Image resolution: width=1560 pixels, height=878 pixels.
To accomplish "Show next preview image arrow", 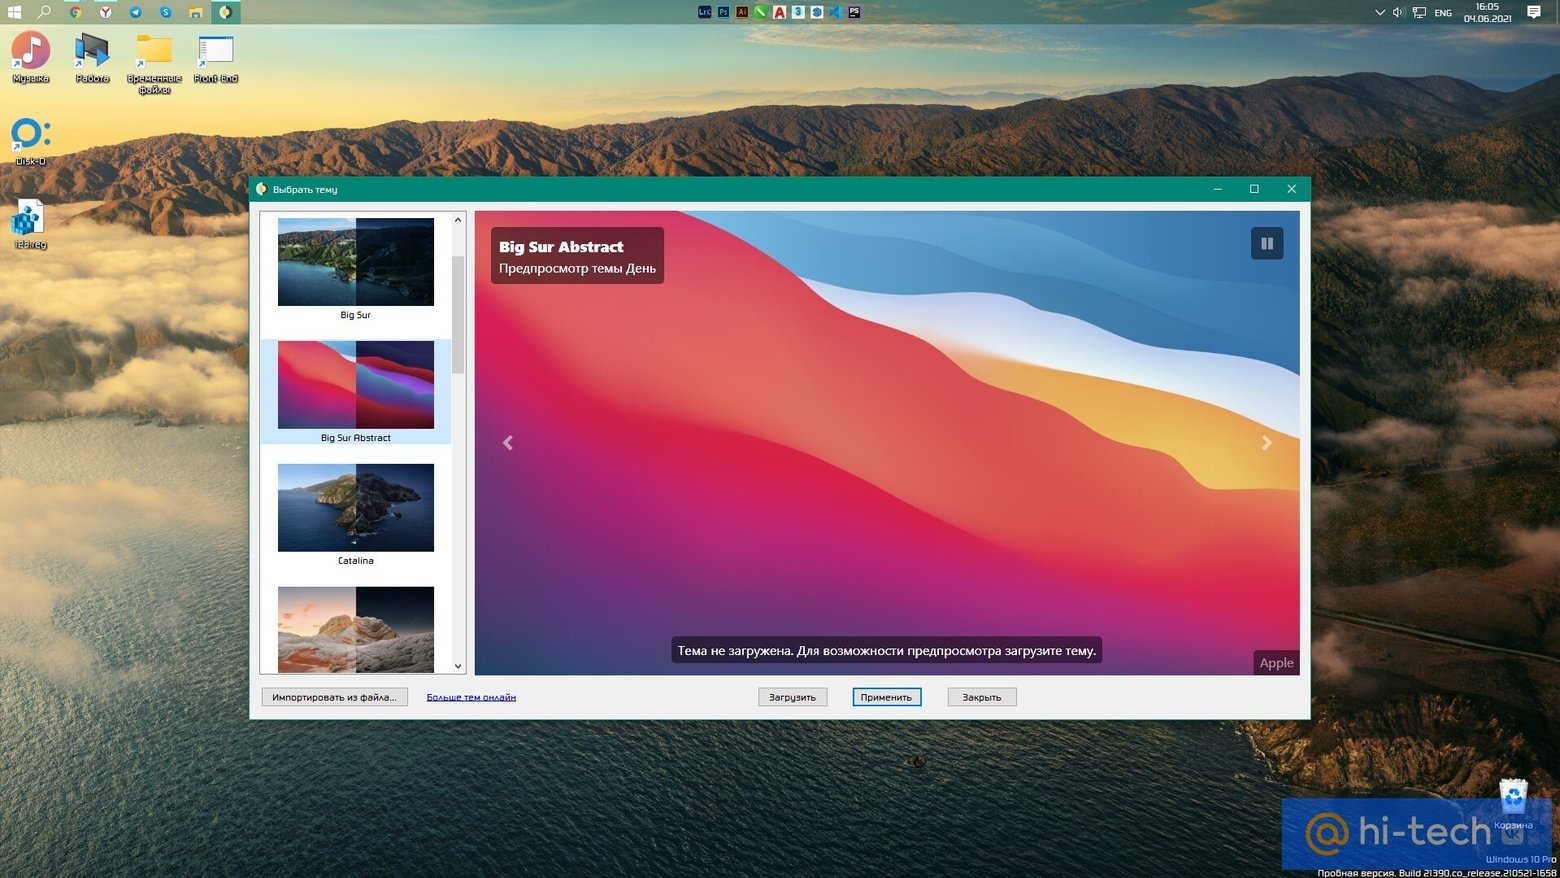I will tap(1266, 442).
